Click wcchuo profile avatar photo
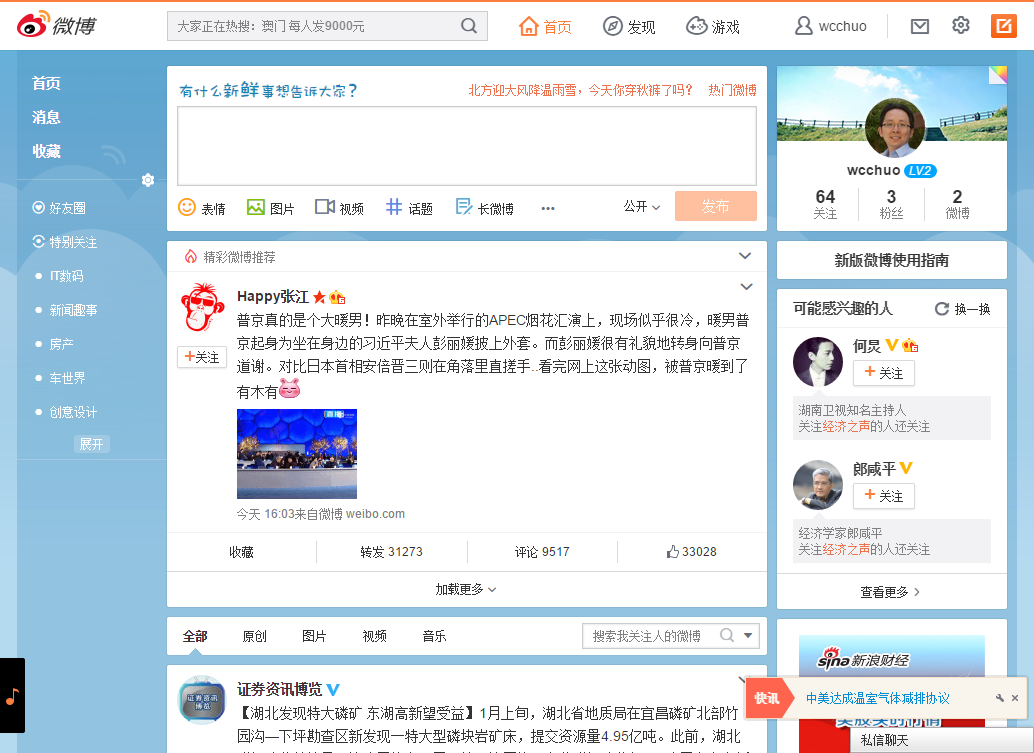 [x=895, y=128]
